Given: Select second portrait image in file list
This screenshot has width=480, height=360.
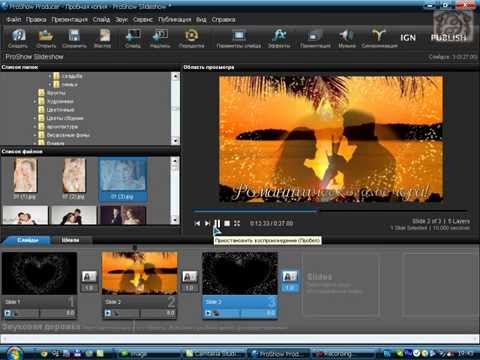Looking at the screenshot, I should (x=74, y=176).
